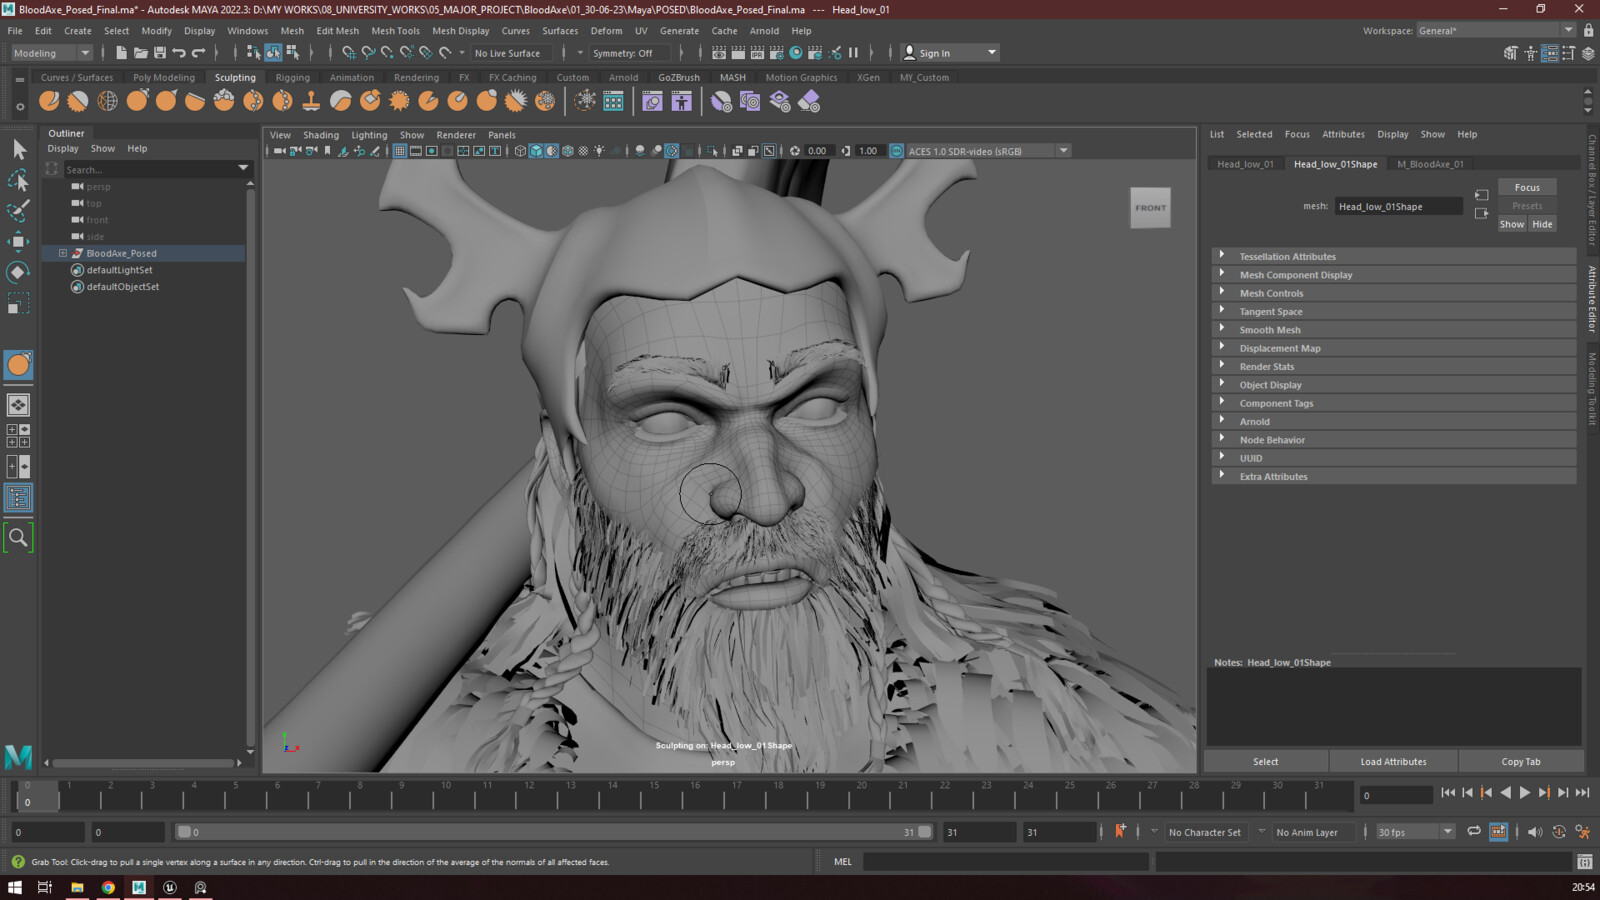This screenshot has width=1600, height=900.
Task: Toggle playback looping mode
Action: tap(1474, 831)
